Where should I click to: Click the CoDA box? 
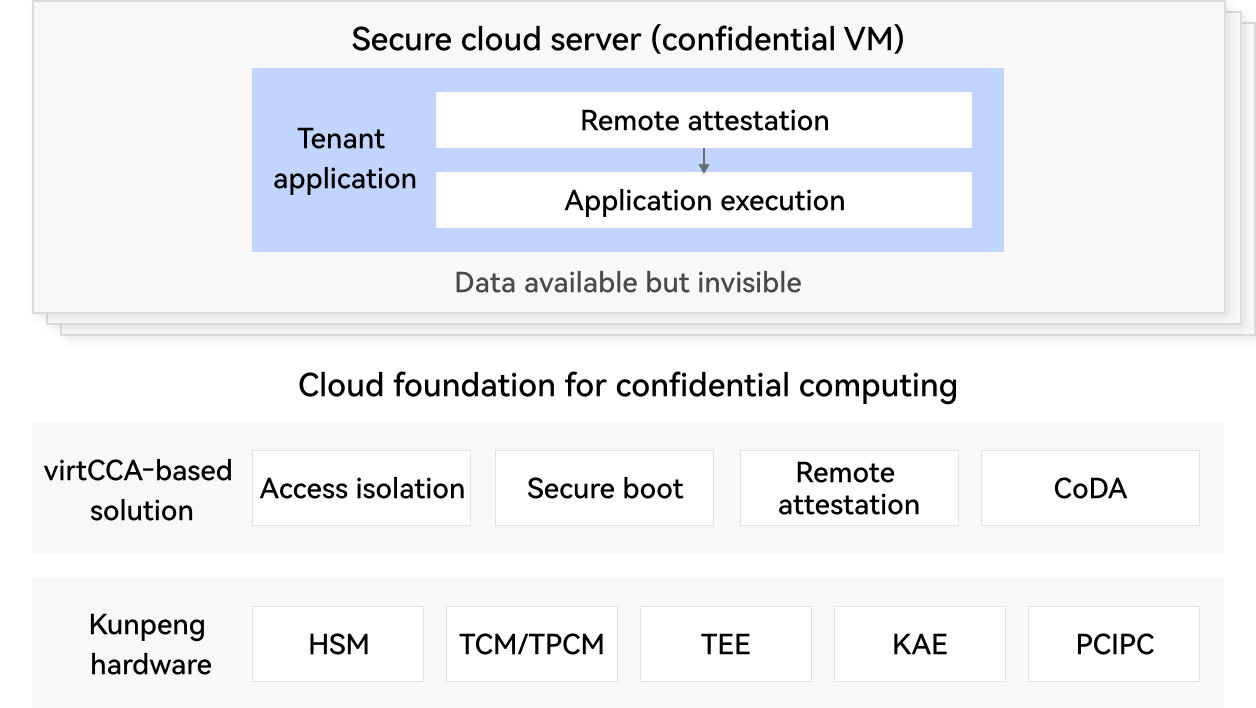[x=1090, y=488]
